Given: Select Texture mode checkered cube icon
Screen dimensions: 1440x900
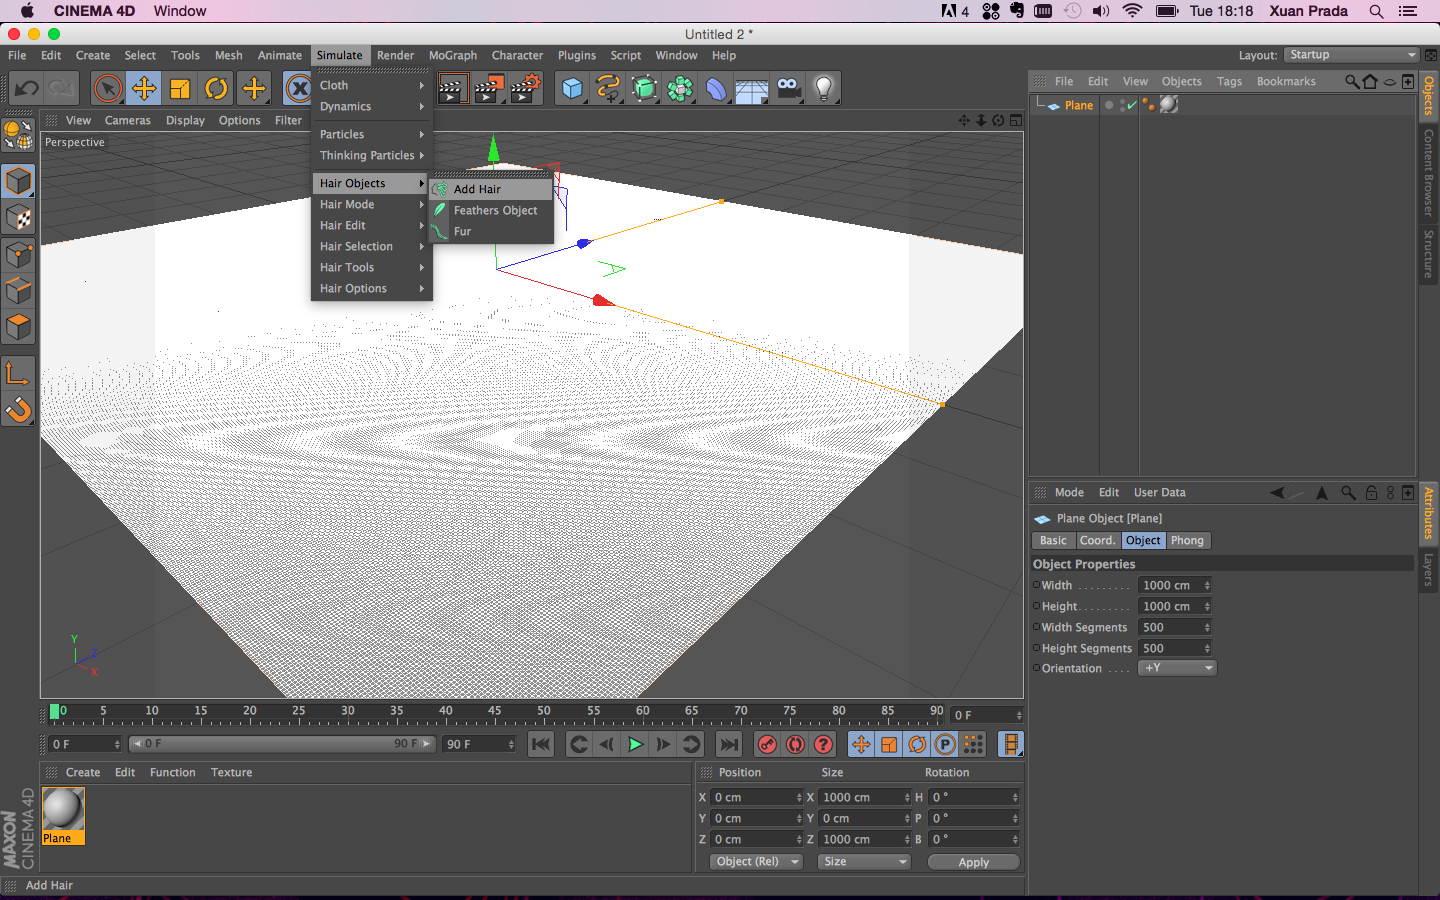Looking at the screenshot, I should tap(18, 217).
